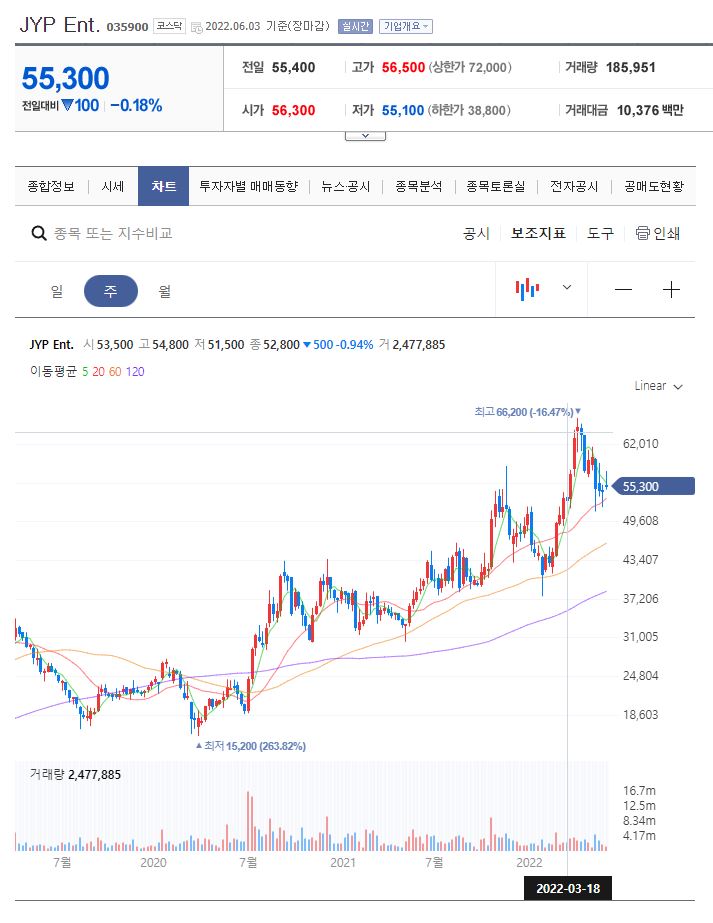Click the 고가 56,500 value

point(403,67)
